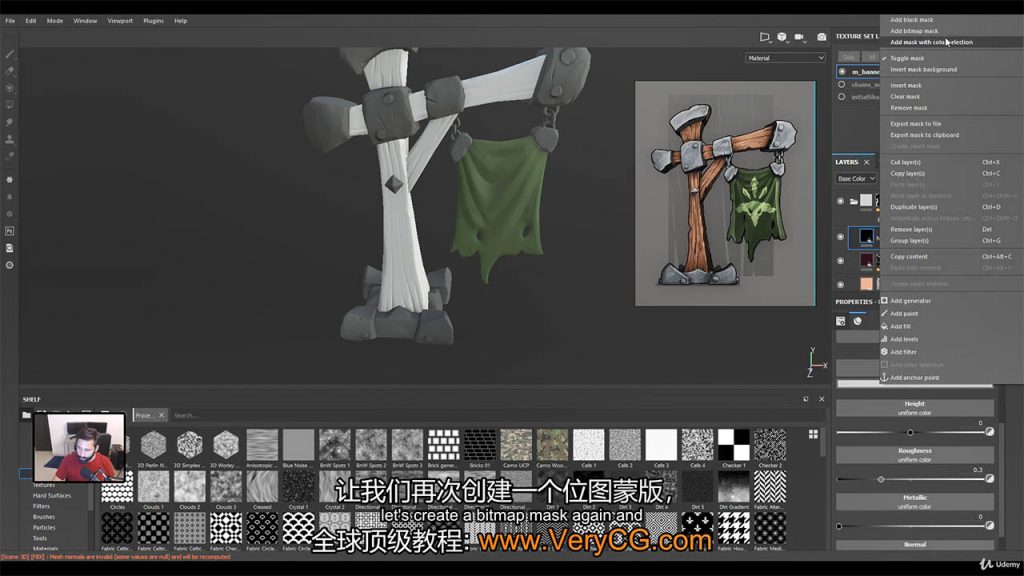Viewport: 1024px width, 576px height.
Task: Open the video camera settings dropdown
Action: [799, 37]
